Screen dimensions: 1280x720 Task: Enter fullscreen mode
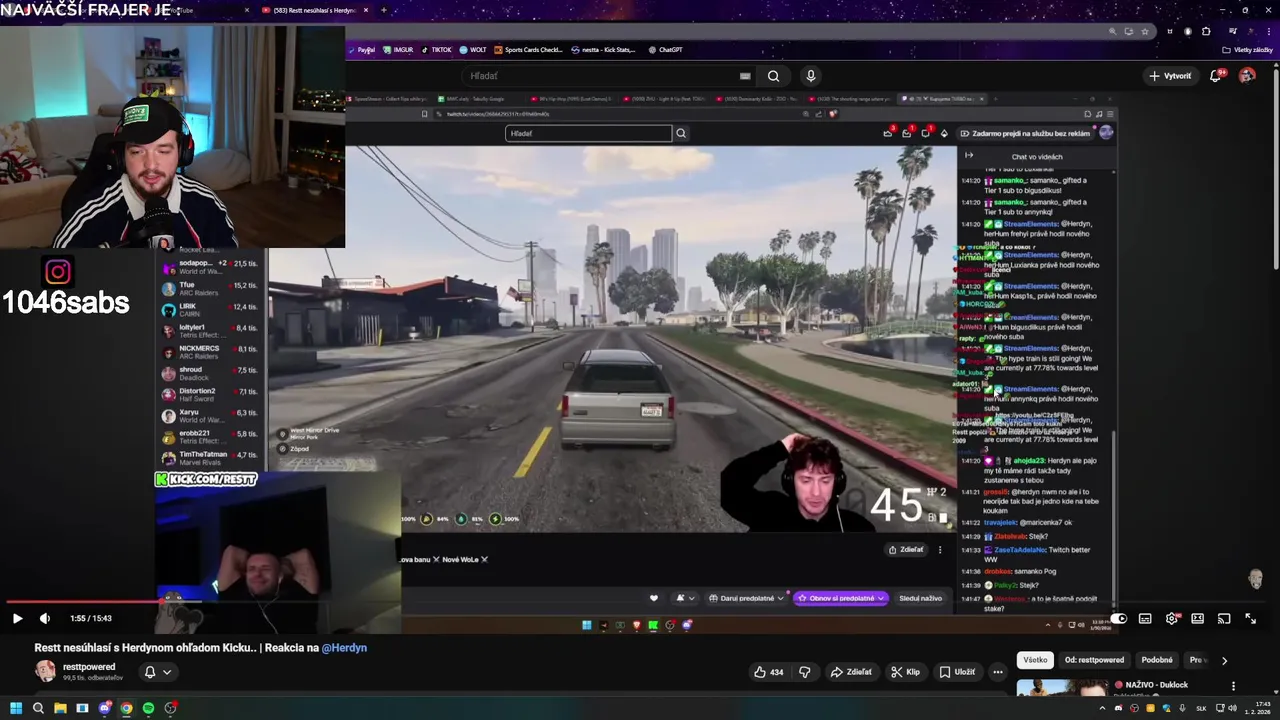1250,618
